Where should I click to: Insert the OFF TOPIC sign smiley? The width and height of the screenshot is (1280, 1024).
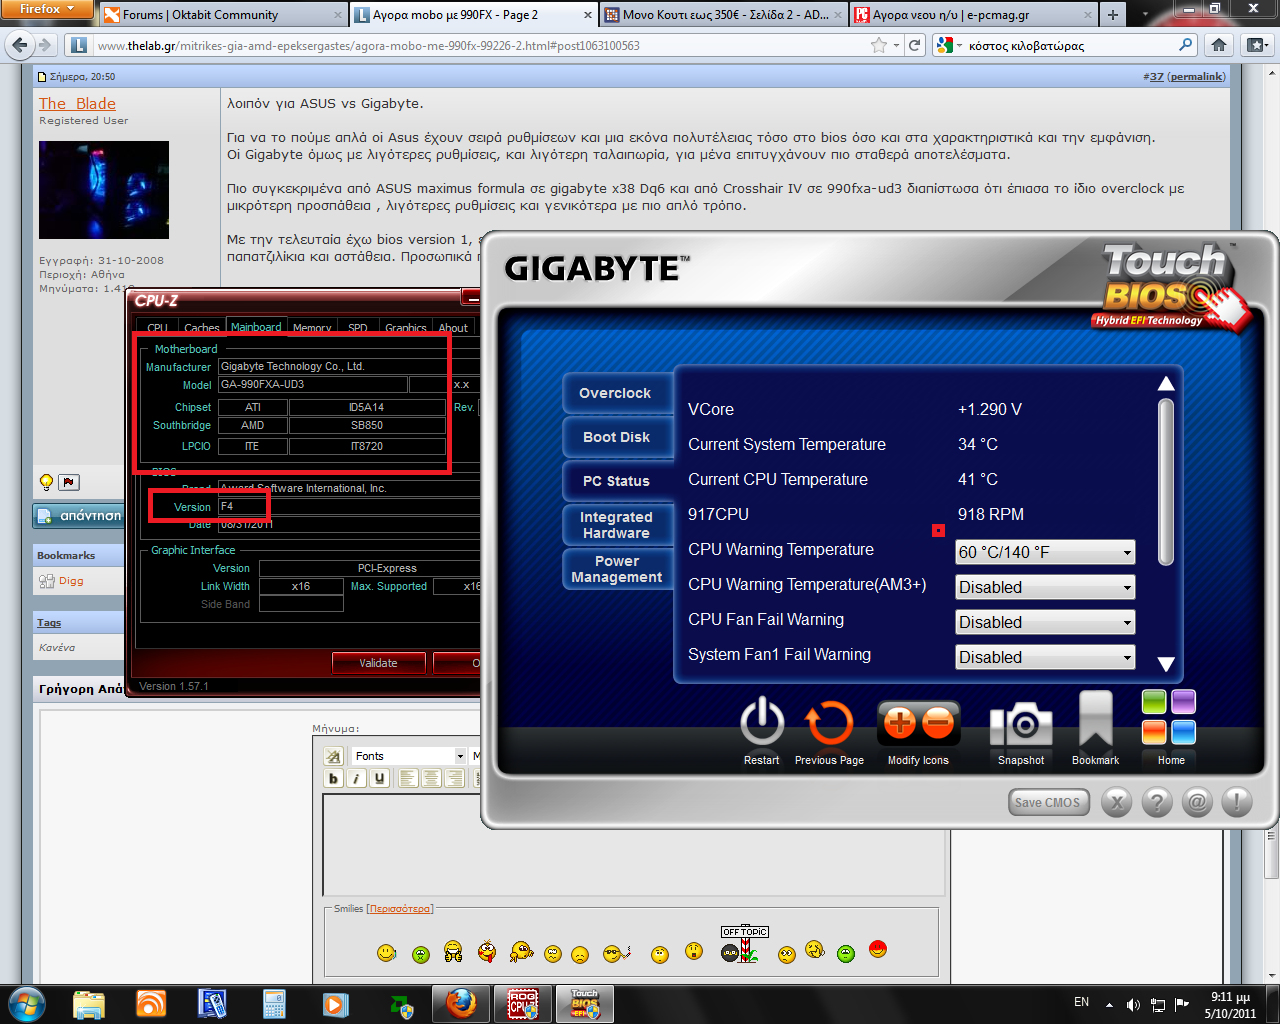[x=743, y=945]
